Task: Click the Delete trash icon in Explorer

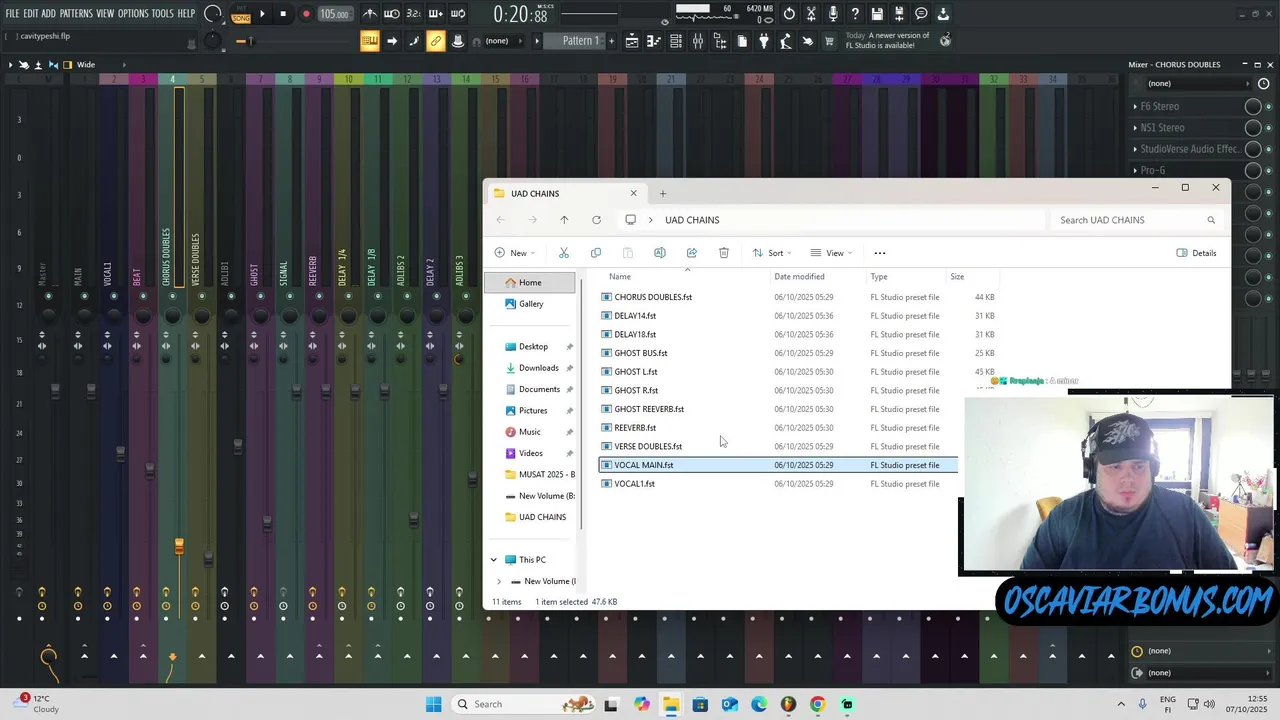Action: 724,253
